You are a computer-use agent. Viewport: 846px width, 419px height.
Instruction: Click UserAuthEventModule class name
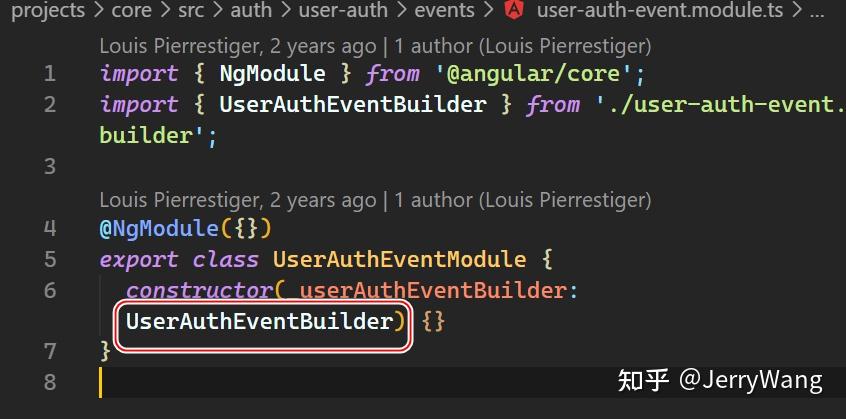399,259
